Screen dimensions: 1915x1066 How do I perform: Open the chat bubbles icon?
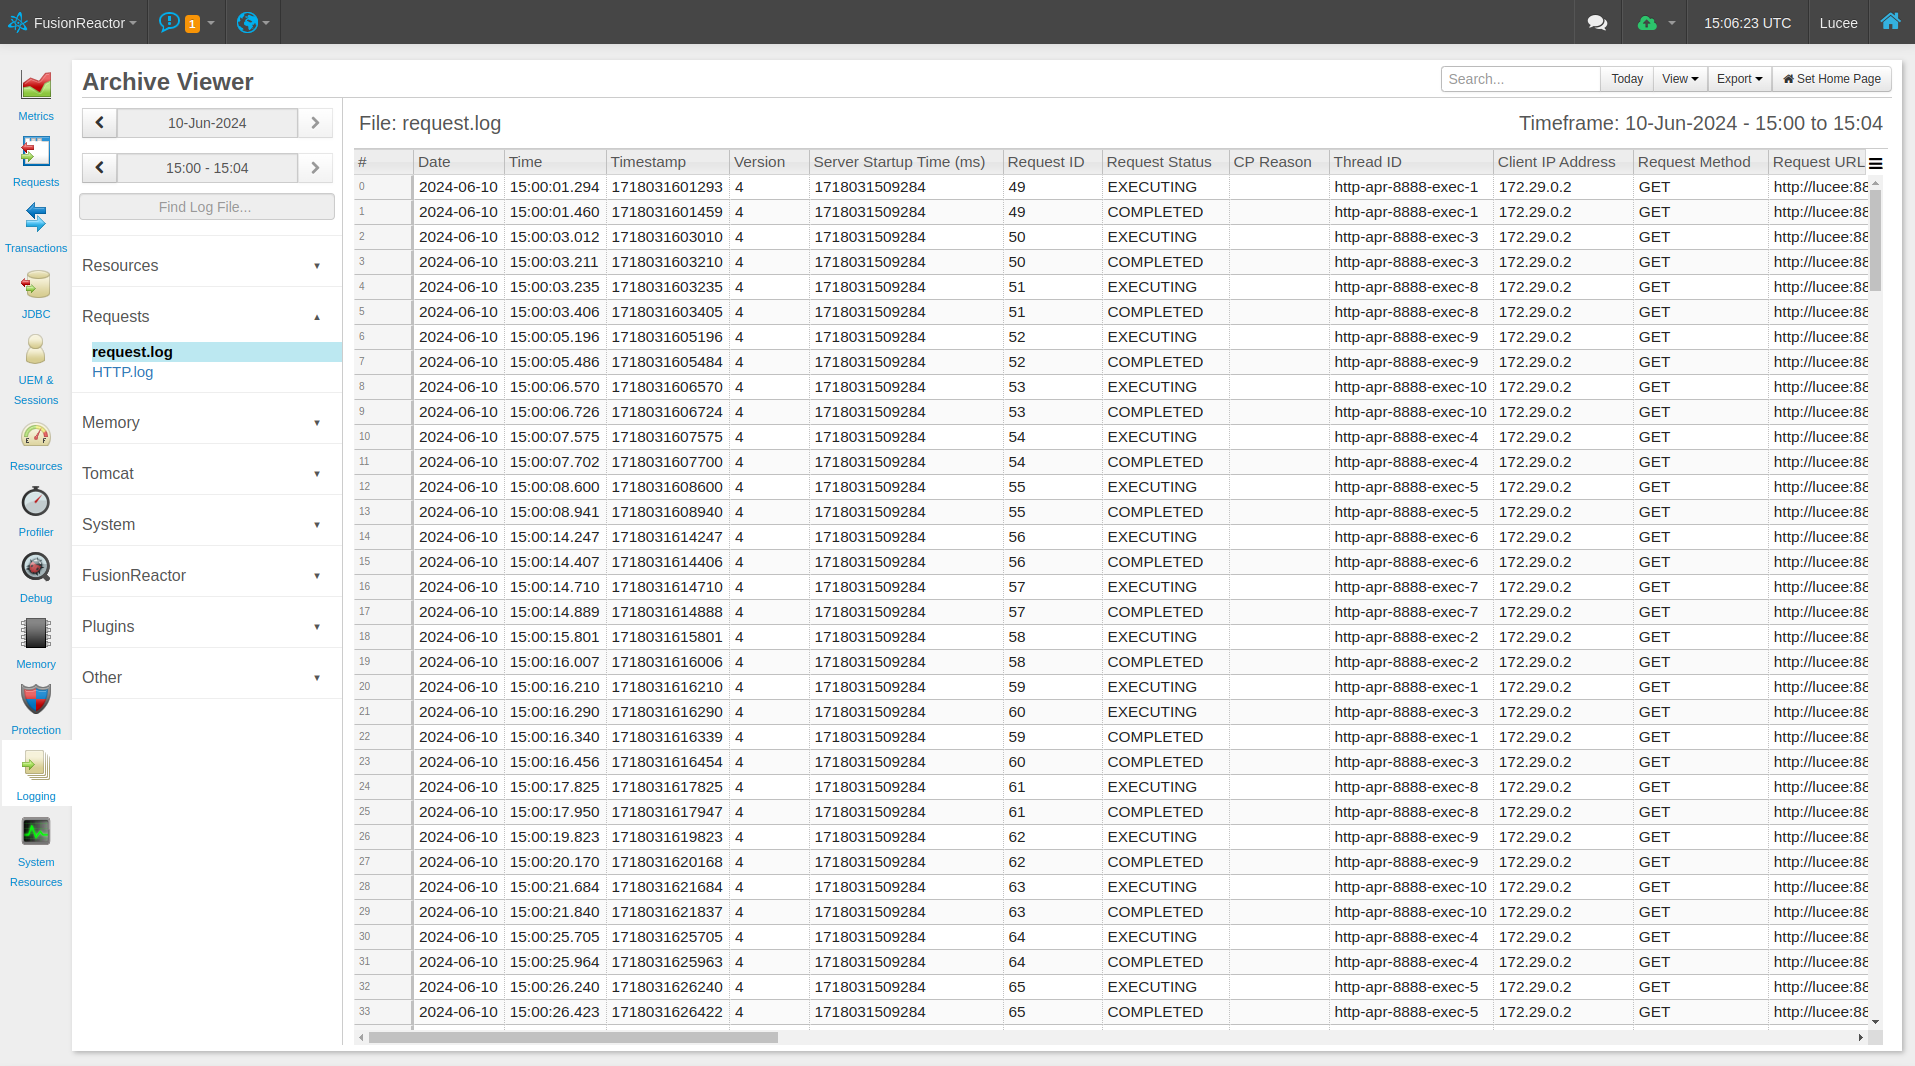[x=1597, y=22]
